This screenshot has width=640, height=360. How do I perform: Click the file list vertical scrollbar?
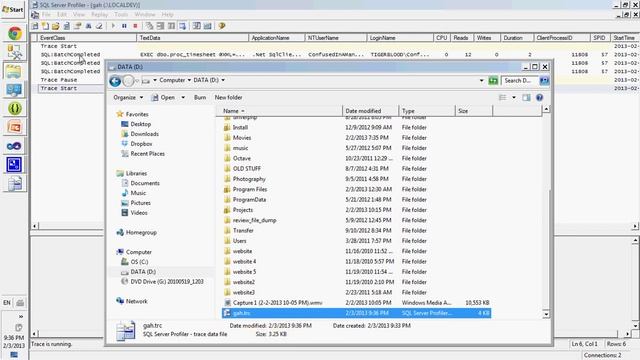click(546, 211)
